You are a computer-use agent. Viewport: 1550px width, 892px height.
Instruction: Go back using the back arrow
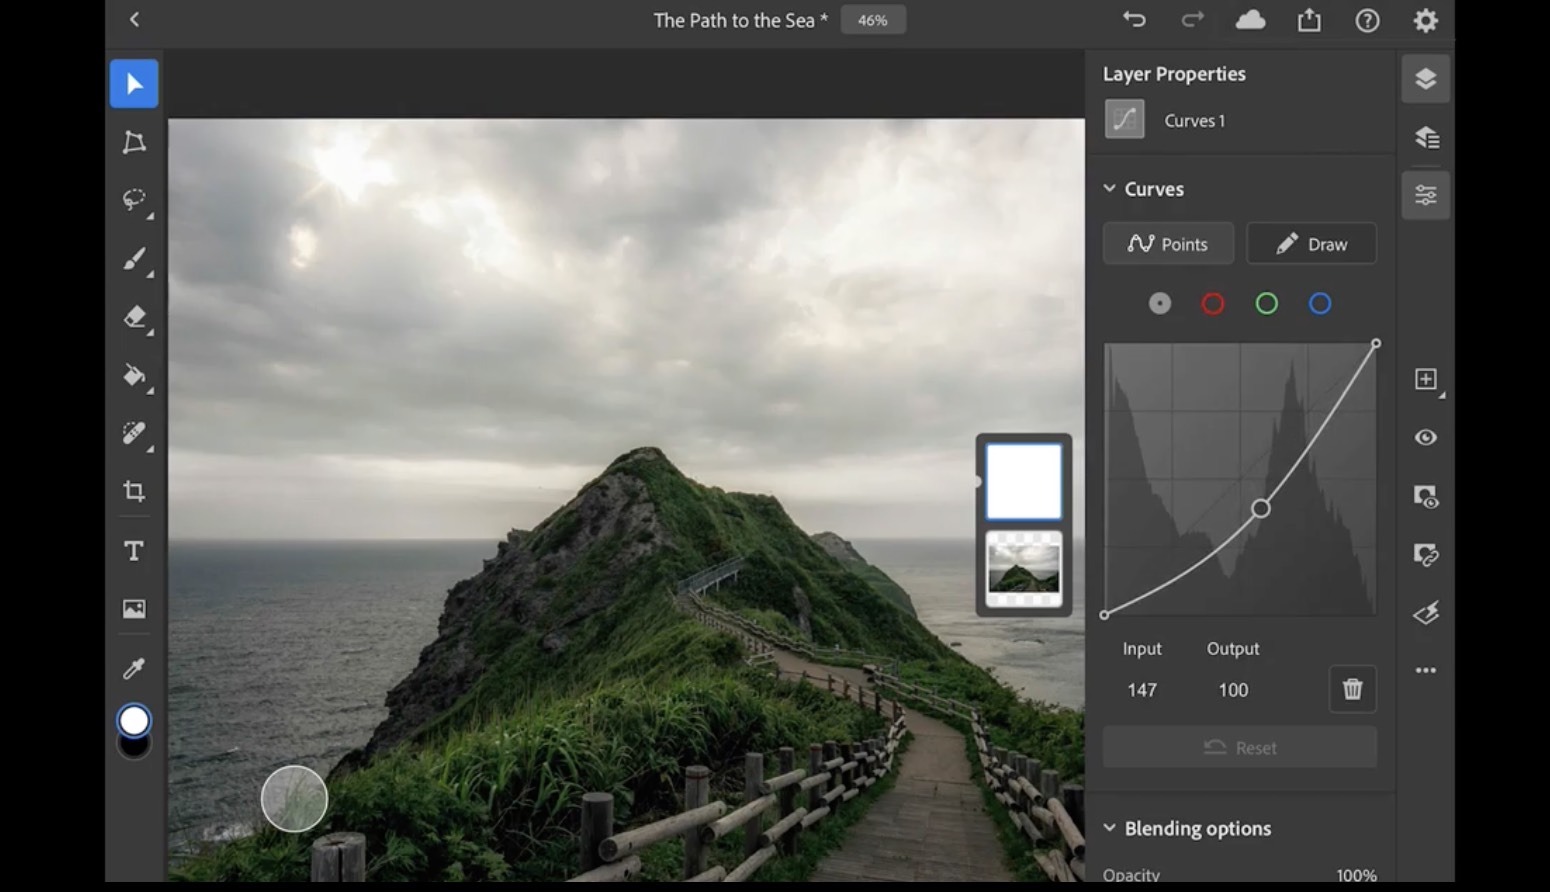(135, 19)
